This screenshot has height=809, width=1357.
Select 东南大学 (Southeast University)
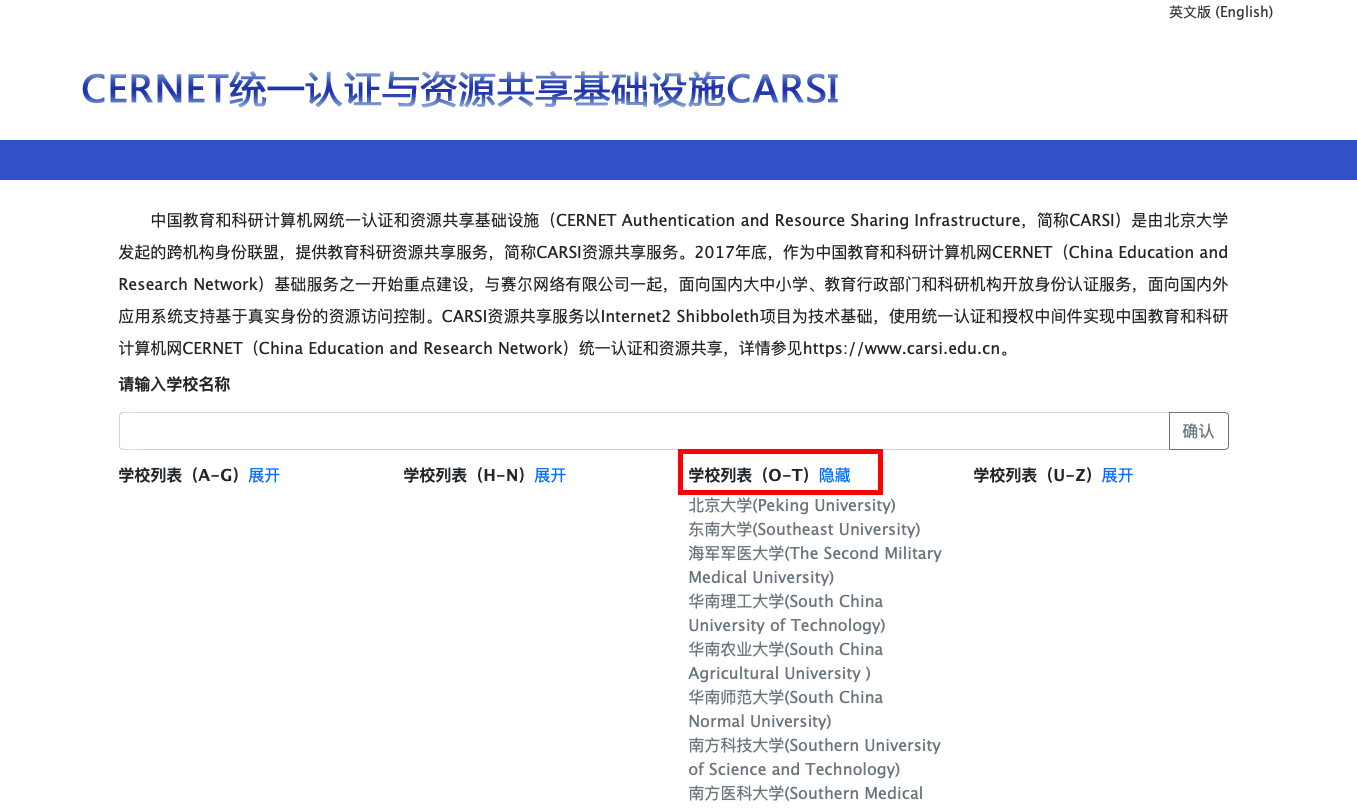pyautogui.click(x=804, y=529)
